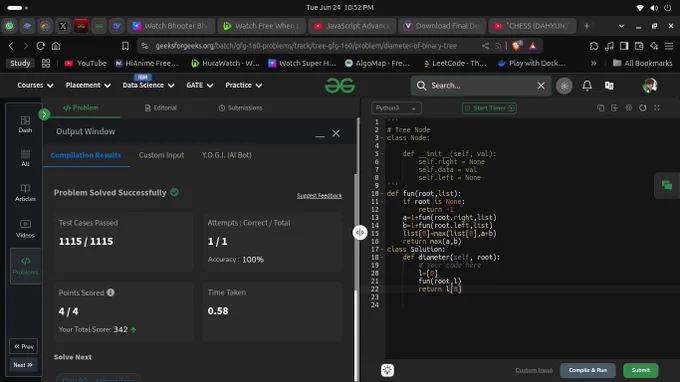Screen dimensions: 680x382
Task: Go to browser home page
Action: pos(56,46)
